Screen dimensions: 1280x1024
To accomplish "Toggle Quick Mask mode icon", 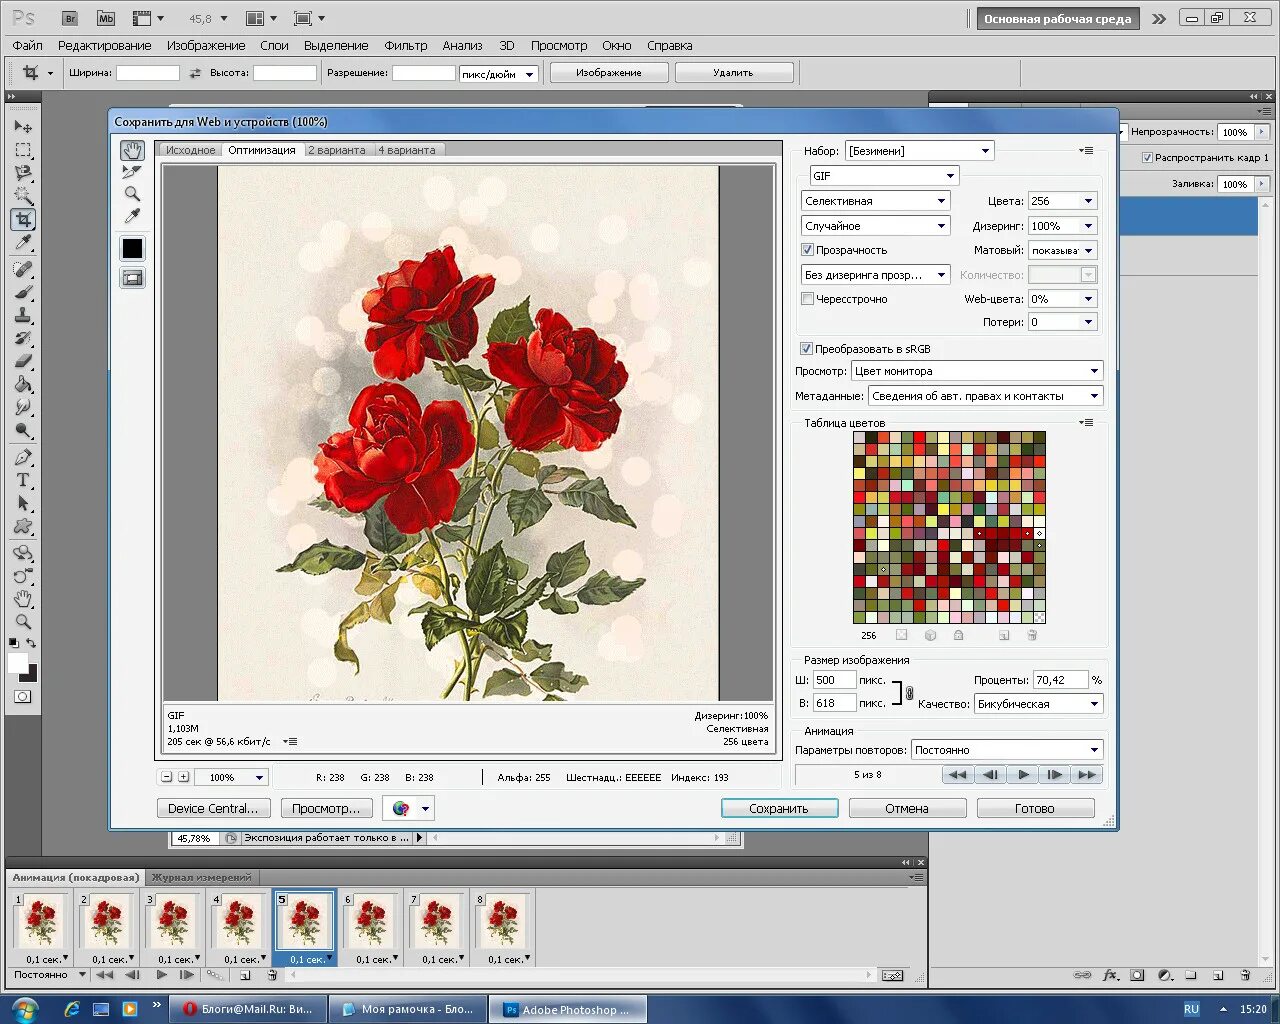I will [22, 696].
